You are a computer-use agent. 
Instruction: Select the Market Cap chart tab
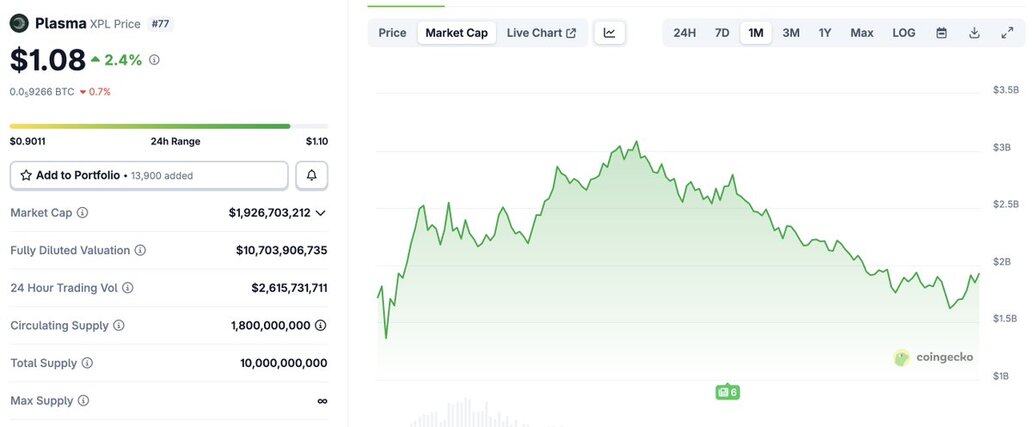(456, 33)
